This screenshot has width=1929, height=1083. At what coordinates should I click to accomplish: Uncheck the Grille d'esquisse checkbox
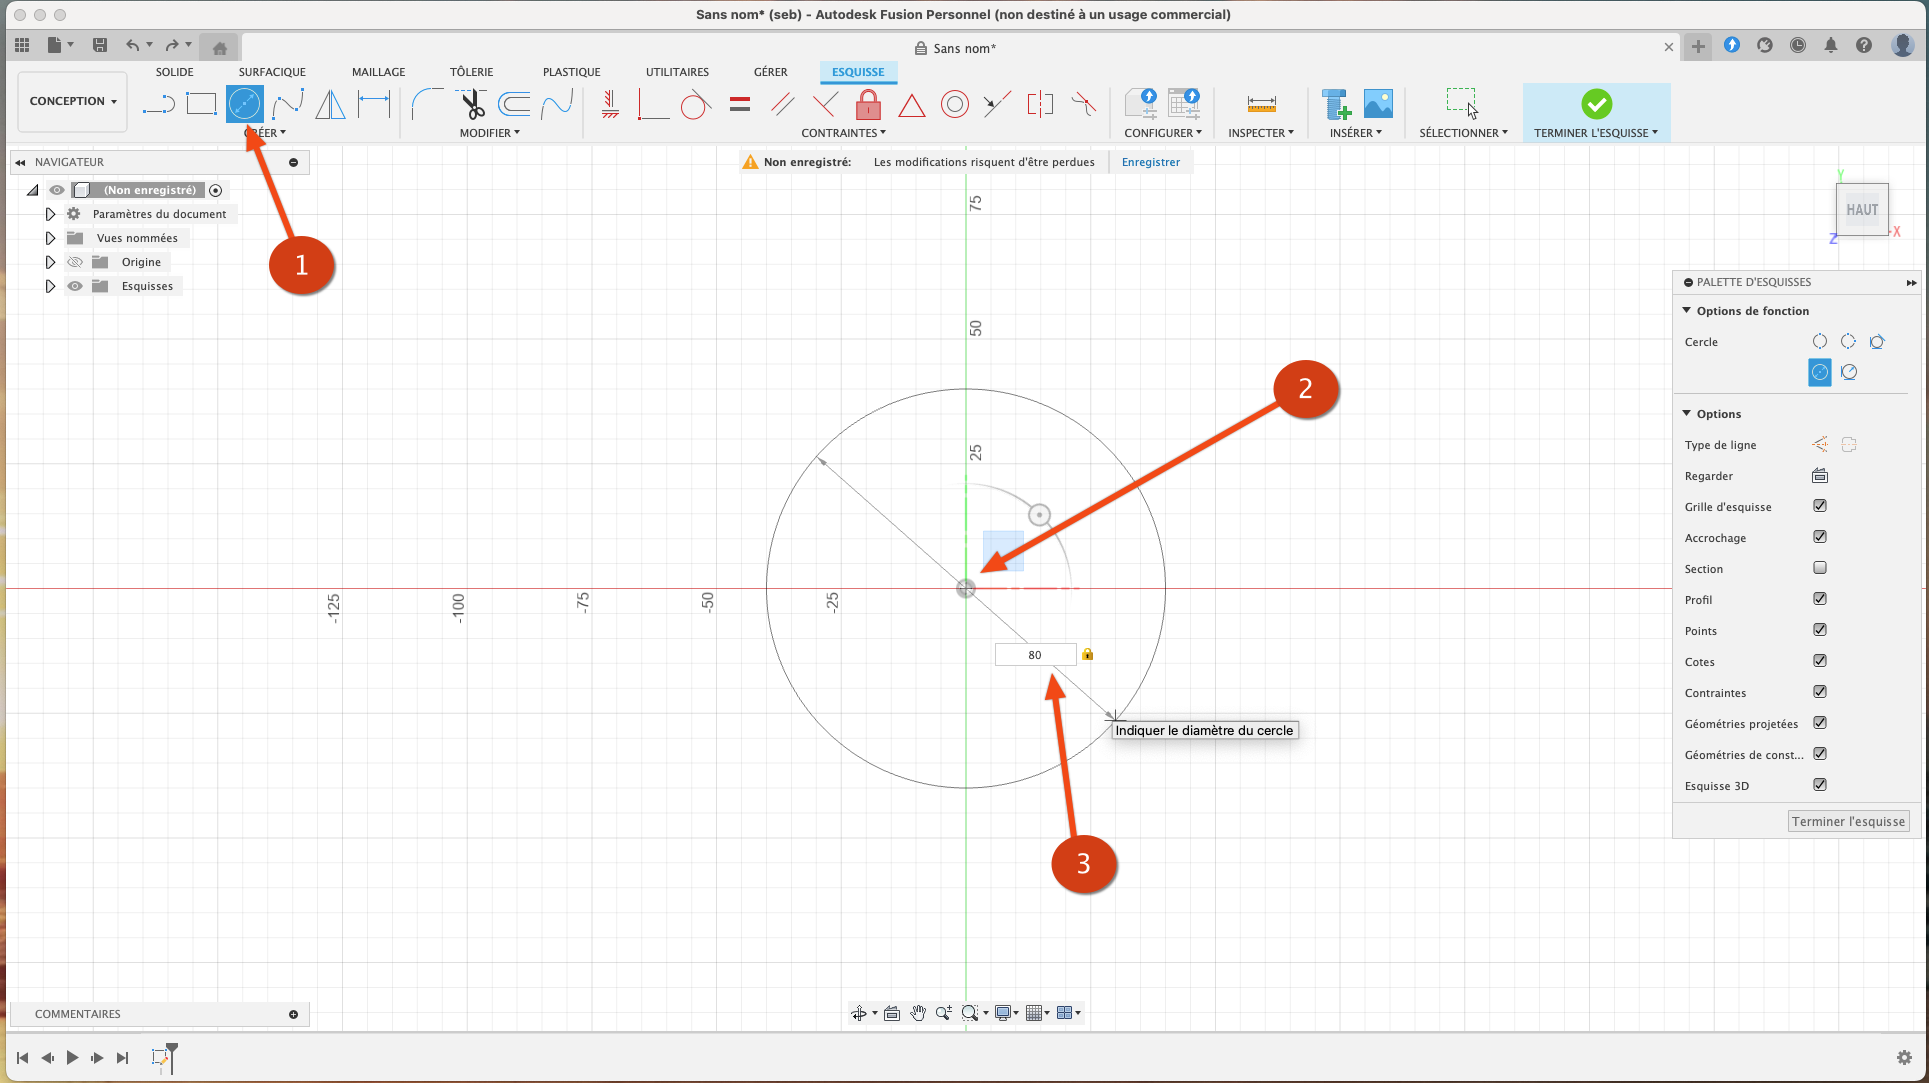pyautogui.click(x=1820, y=506)
